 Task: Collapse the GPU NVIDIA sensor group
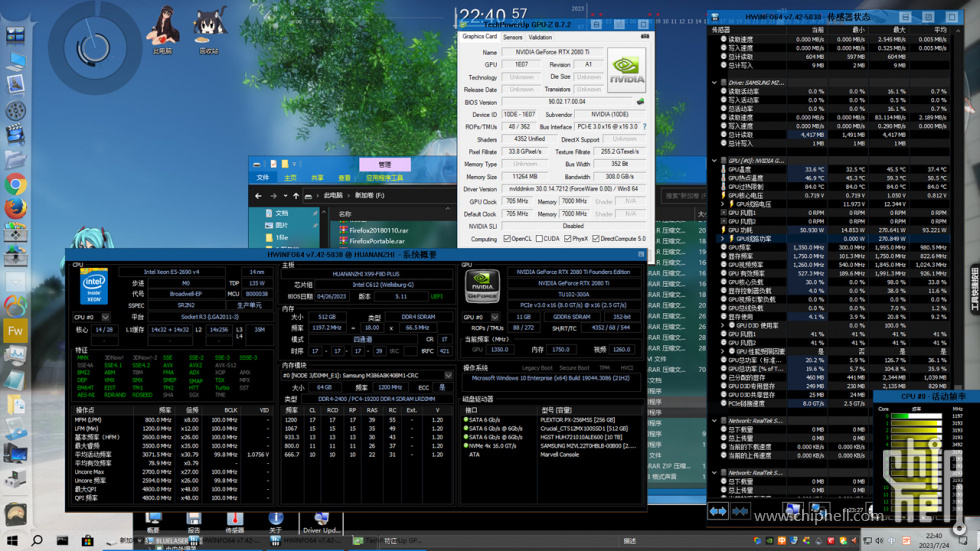pyautogui.click(x=716, y=161)
